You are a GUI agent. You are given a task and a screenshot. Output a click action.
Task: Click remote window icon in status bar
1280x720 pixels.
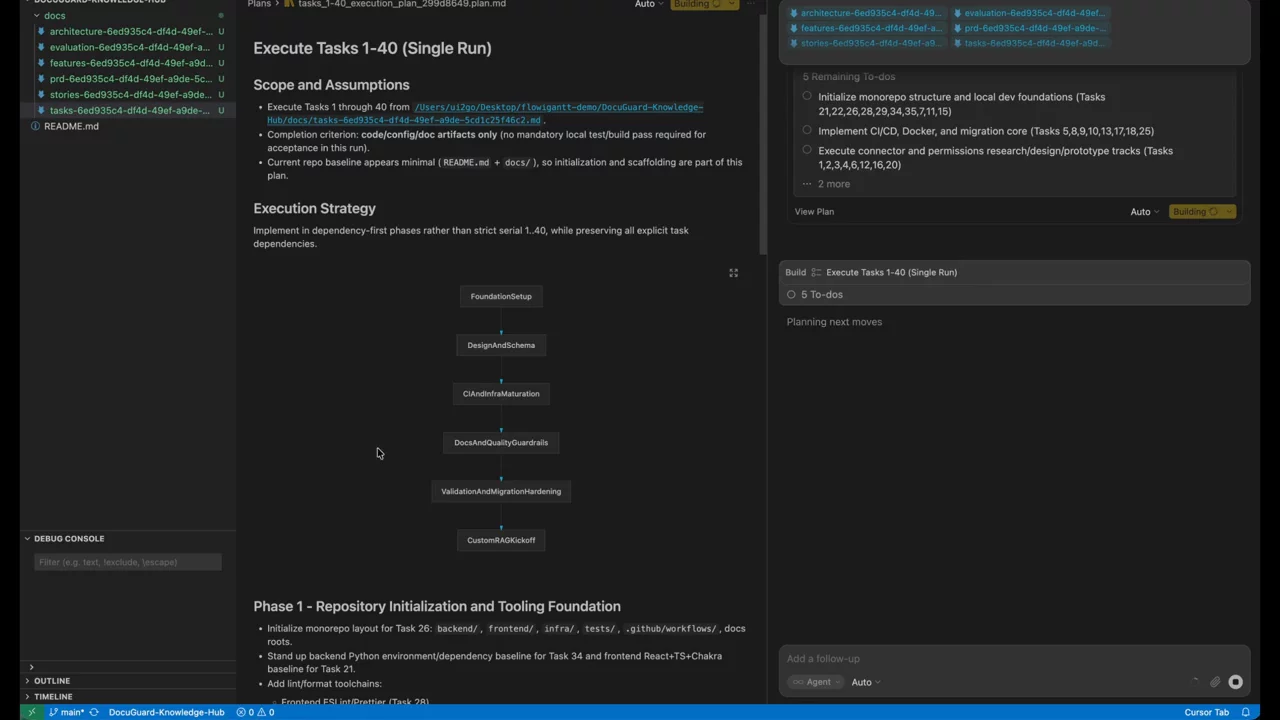[31, 712]
